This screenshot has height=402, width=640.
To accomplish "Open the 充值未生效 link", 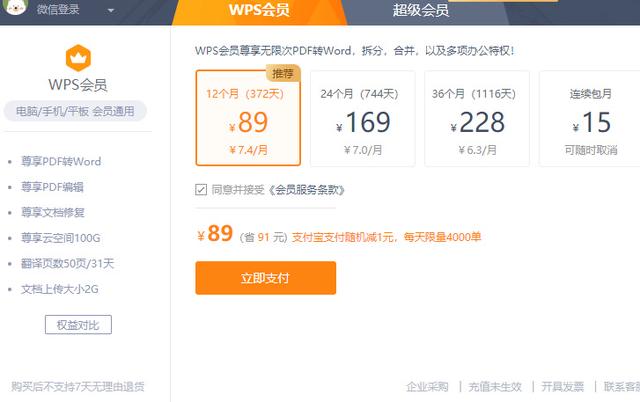I will click(x=495, y=386).
